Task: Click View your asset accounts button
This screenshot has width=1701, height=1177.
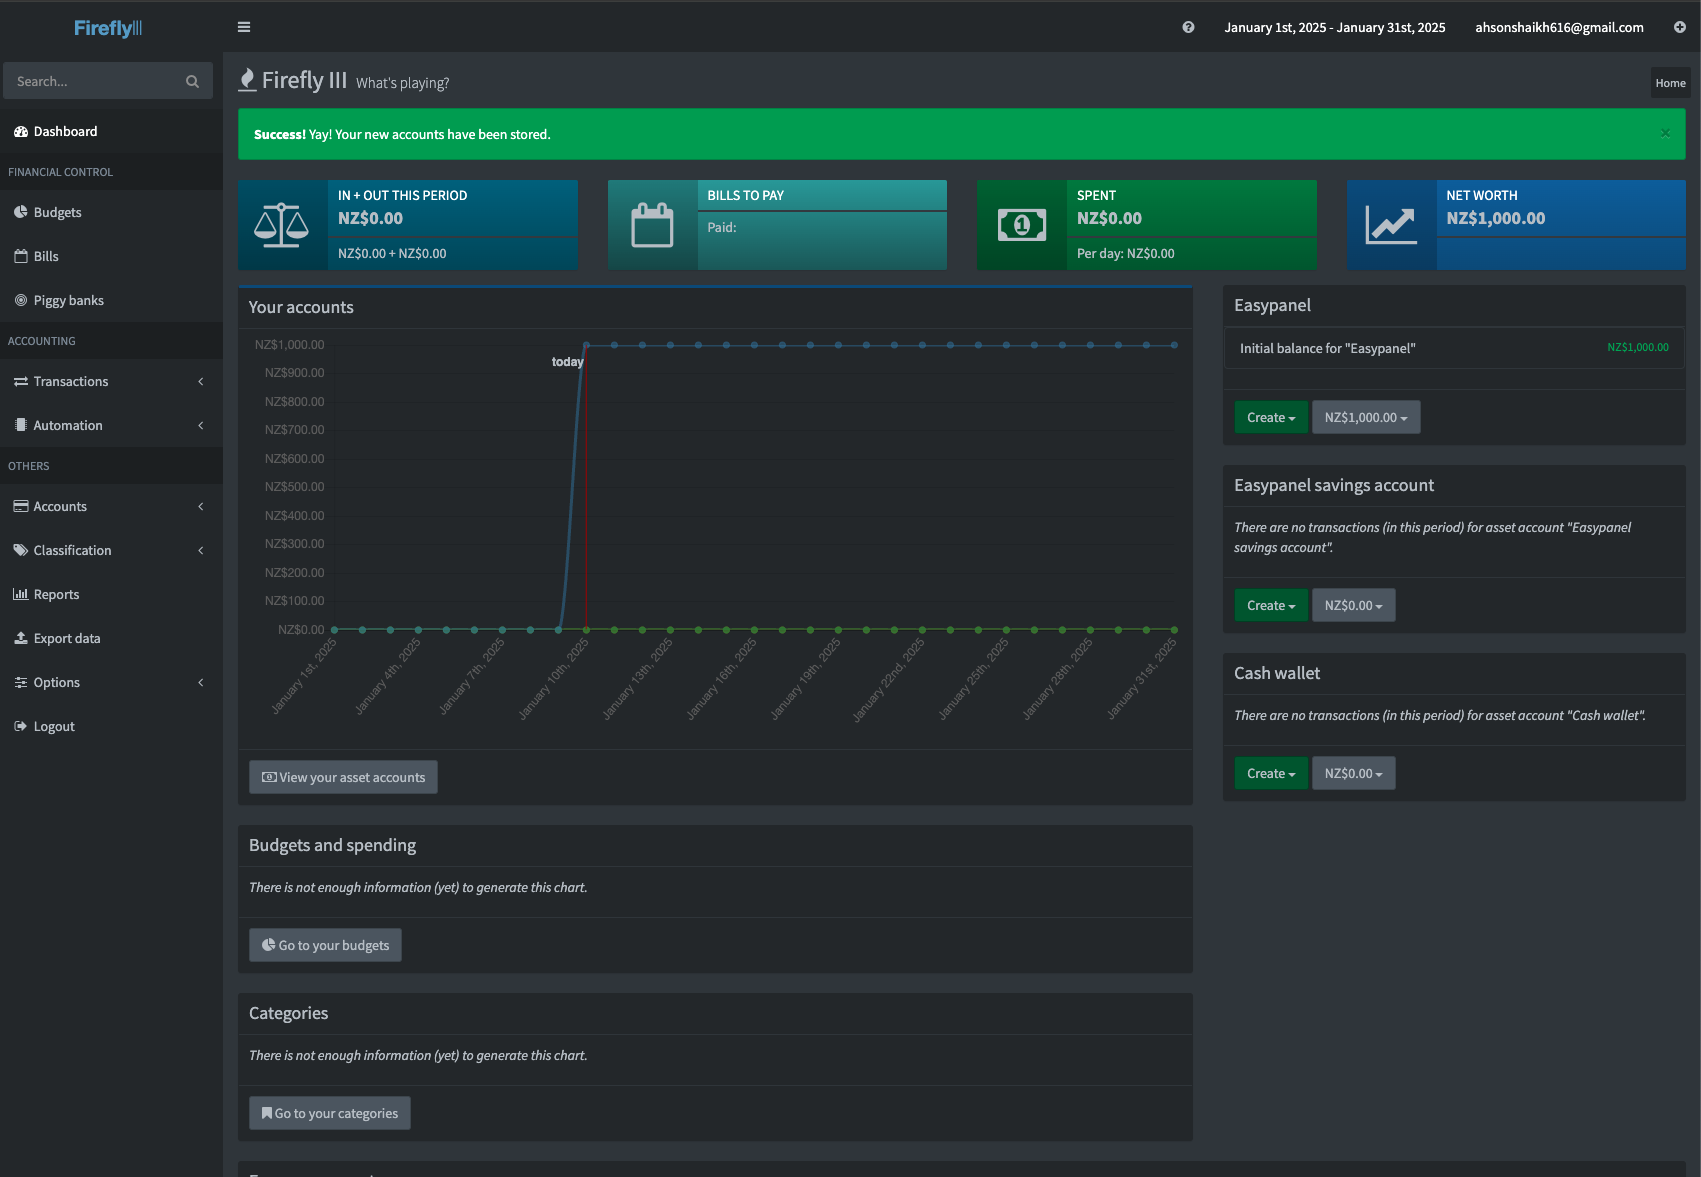Action: pyautogui.click(x=342, y=777)
